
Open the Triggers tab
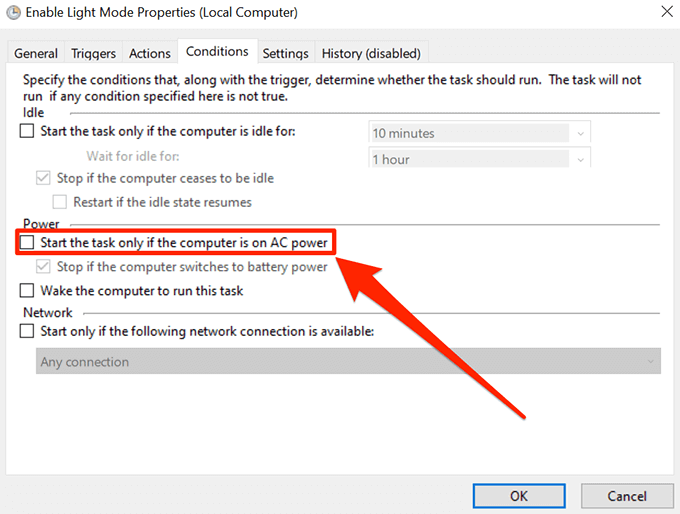[x=94, y=53]
